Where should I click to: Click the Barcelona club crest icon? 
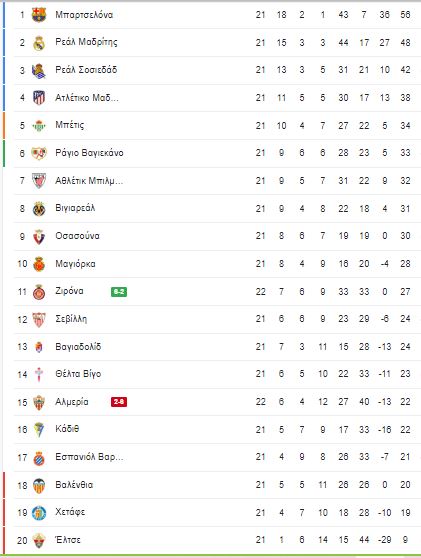[x=39, y=15]
